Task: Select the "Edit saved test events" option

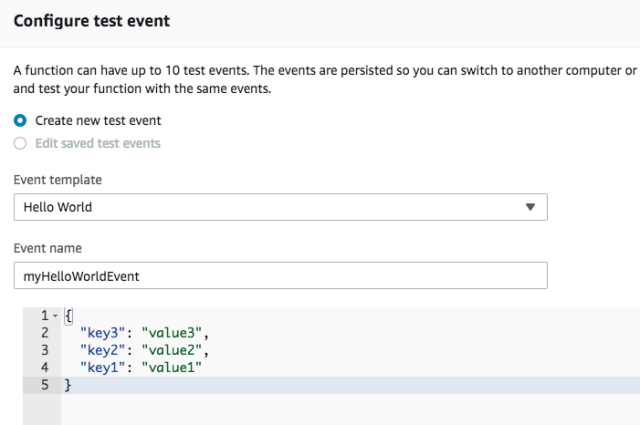Action: pos(20,143)
